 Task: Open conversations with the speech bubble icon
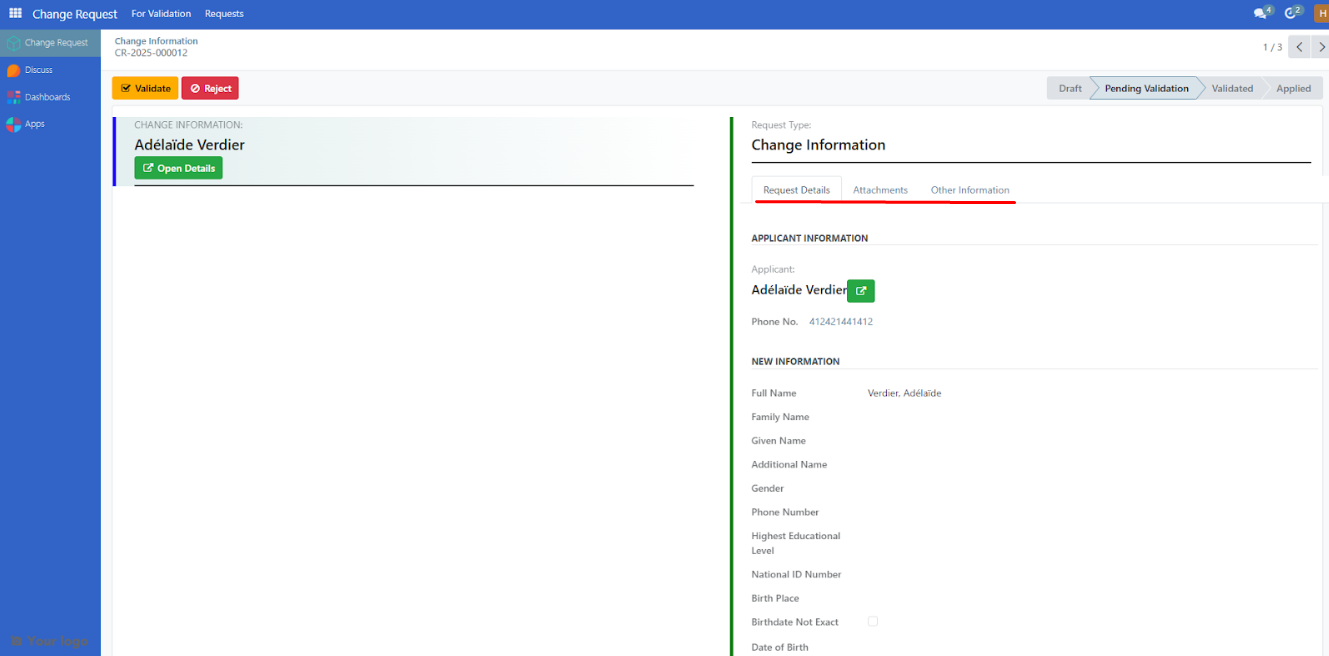point(1259,13)
